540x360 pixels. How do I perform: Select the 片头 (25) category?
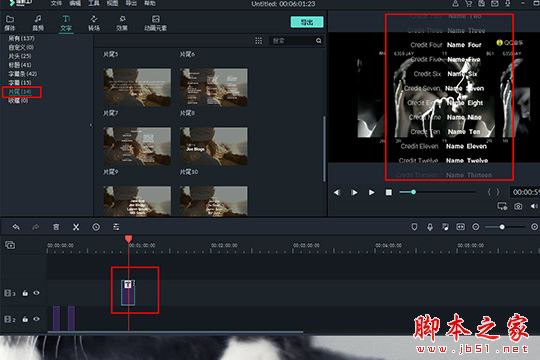click(20, 56)
